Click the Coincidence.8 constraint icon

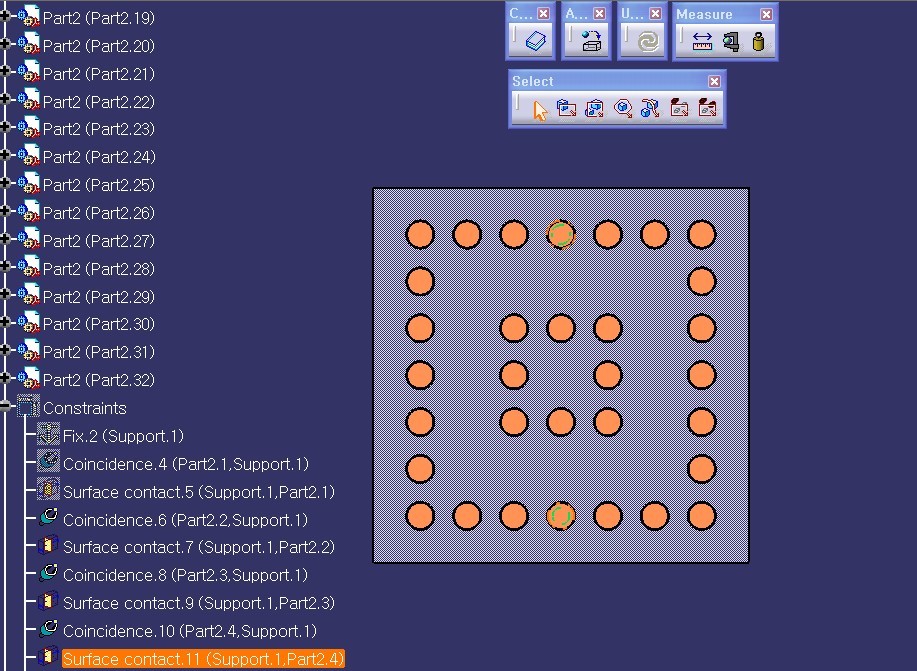pos(48,573)
